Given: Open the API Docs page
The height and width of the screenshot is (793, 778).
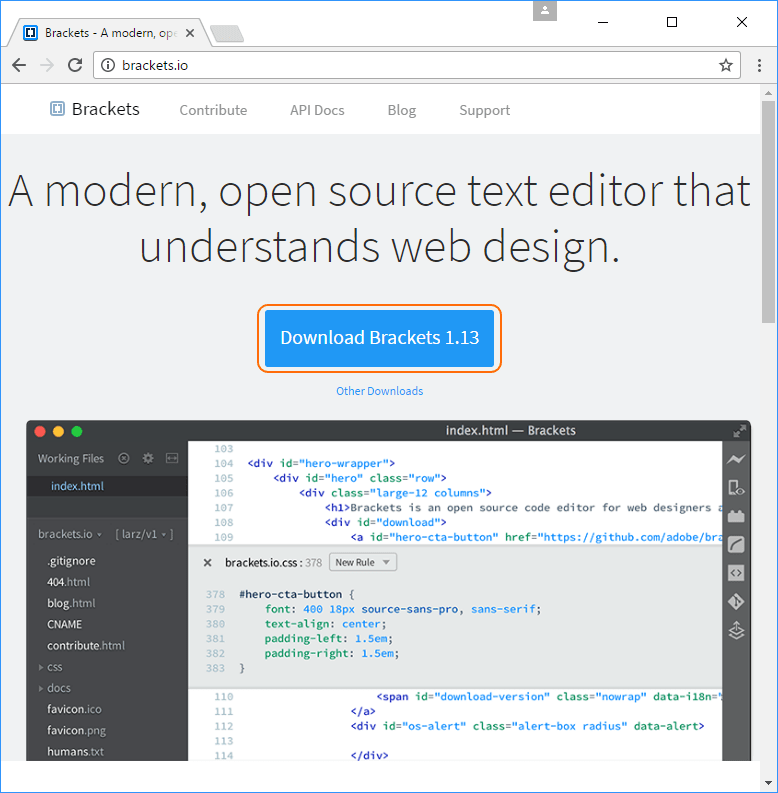Looking at the screenshot, I should 317,110.
